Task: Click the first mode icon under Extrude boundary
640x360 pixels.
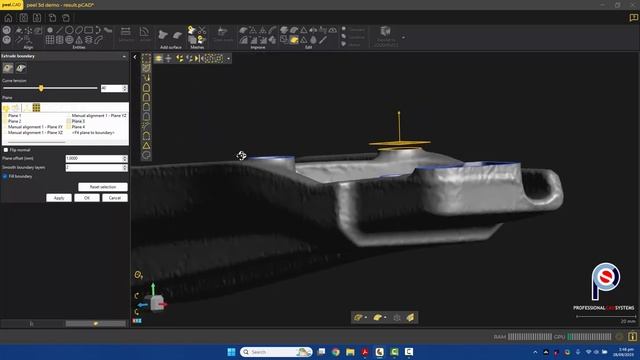Action: (8, 68)
